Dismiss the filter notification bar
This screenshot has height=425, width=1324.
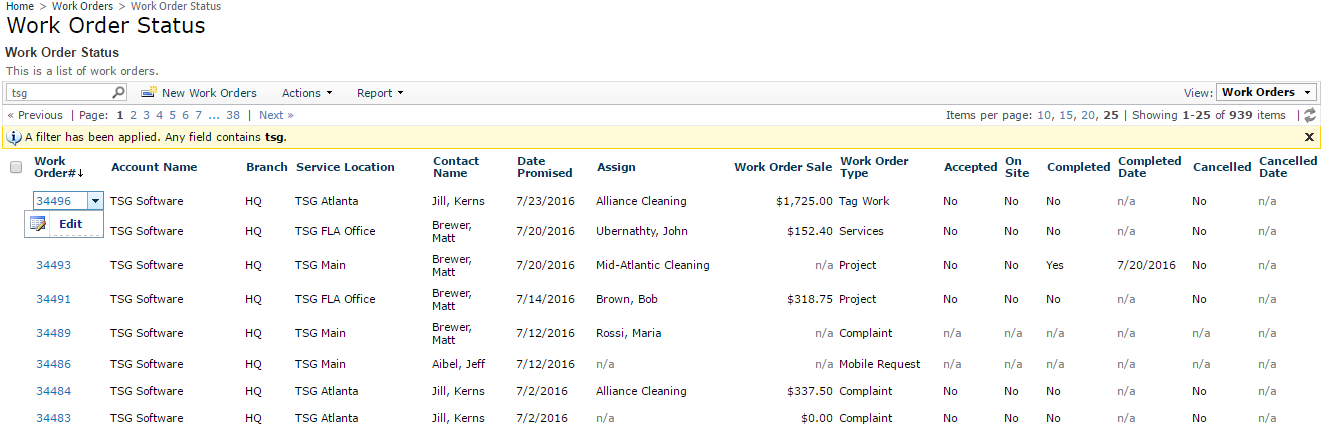tap(1309, 137)
